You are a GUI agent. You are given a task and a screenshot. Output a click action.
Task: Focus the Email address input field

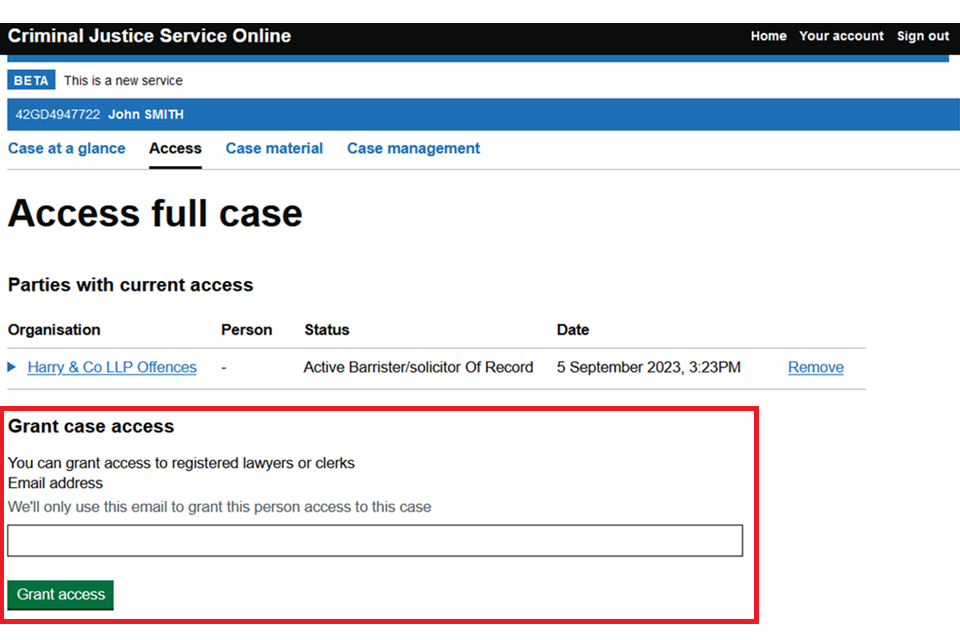click(375, 540)
